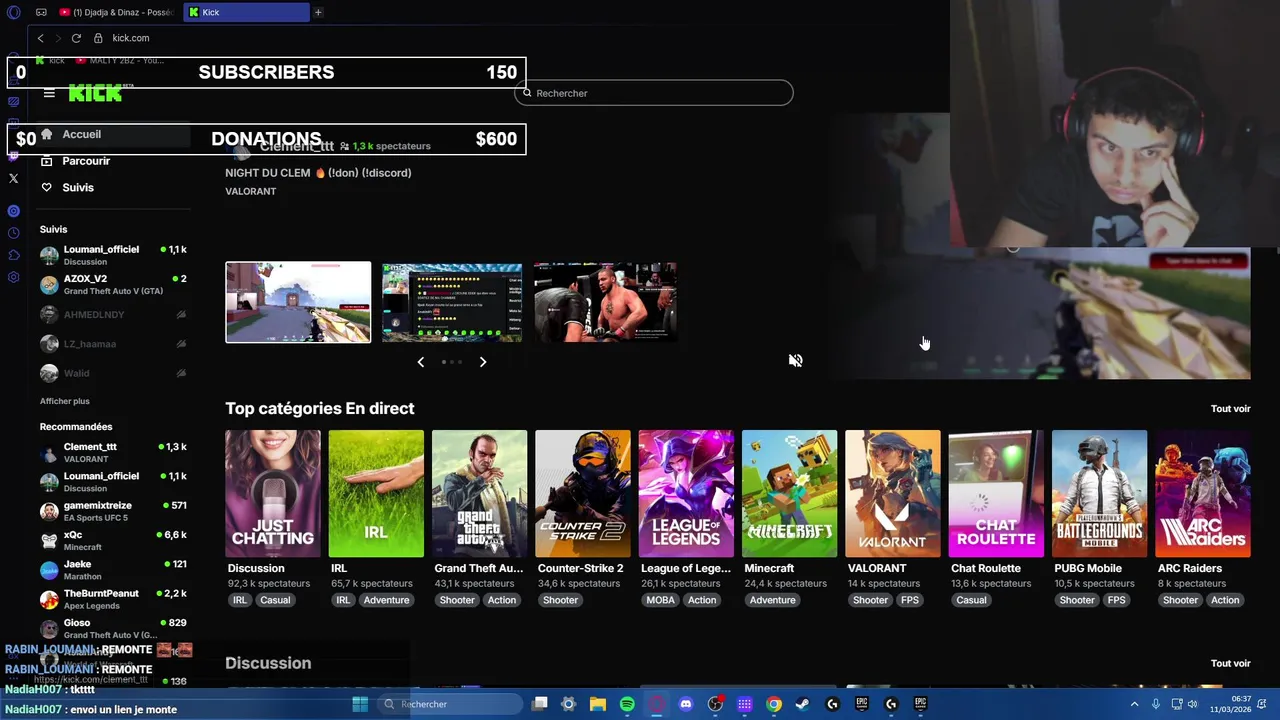The image size is (1280, 720).
Task: Open a new browser tab
Action: pyautogui.click(x=318, y=12)
